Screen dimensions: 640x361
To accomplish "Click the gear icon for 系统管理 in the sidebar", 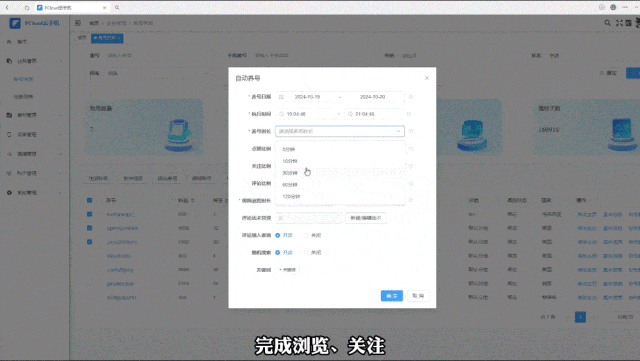I will [9, 192].
